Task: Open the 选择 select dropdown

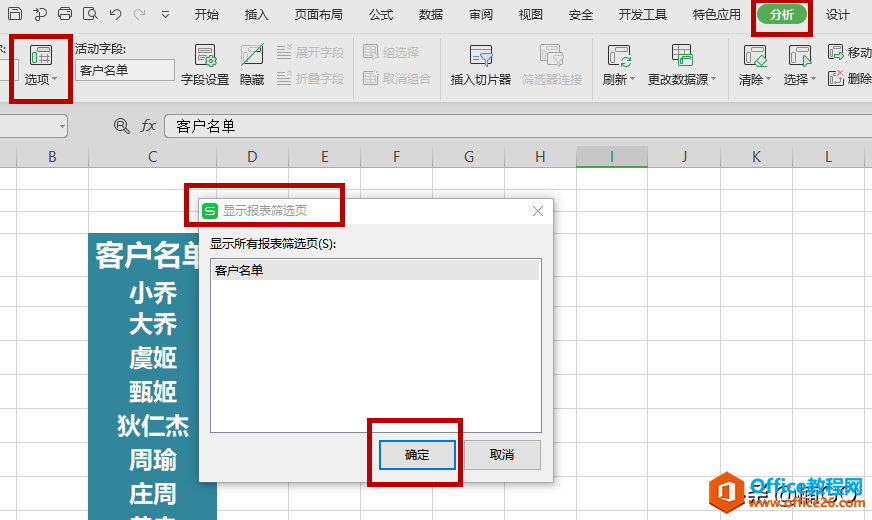Action: [x=800, y=66]
